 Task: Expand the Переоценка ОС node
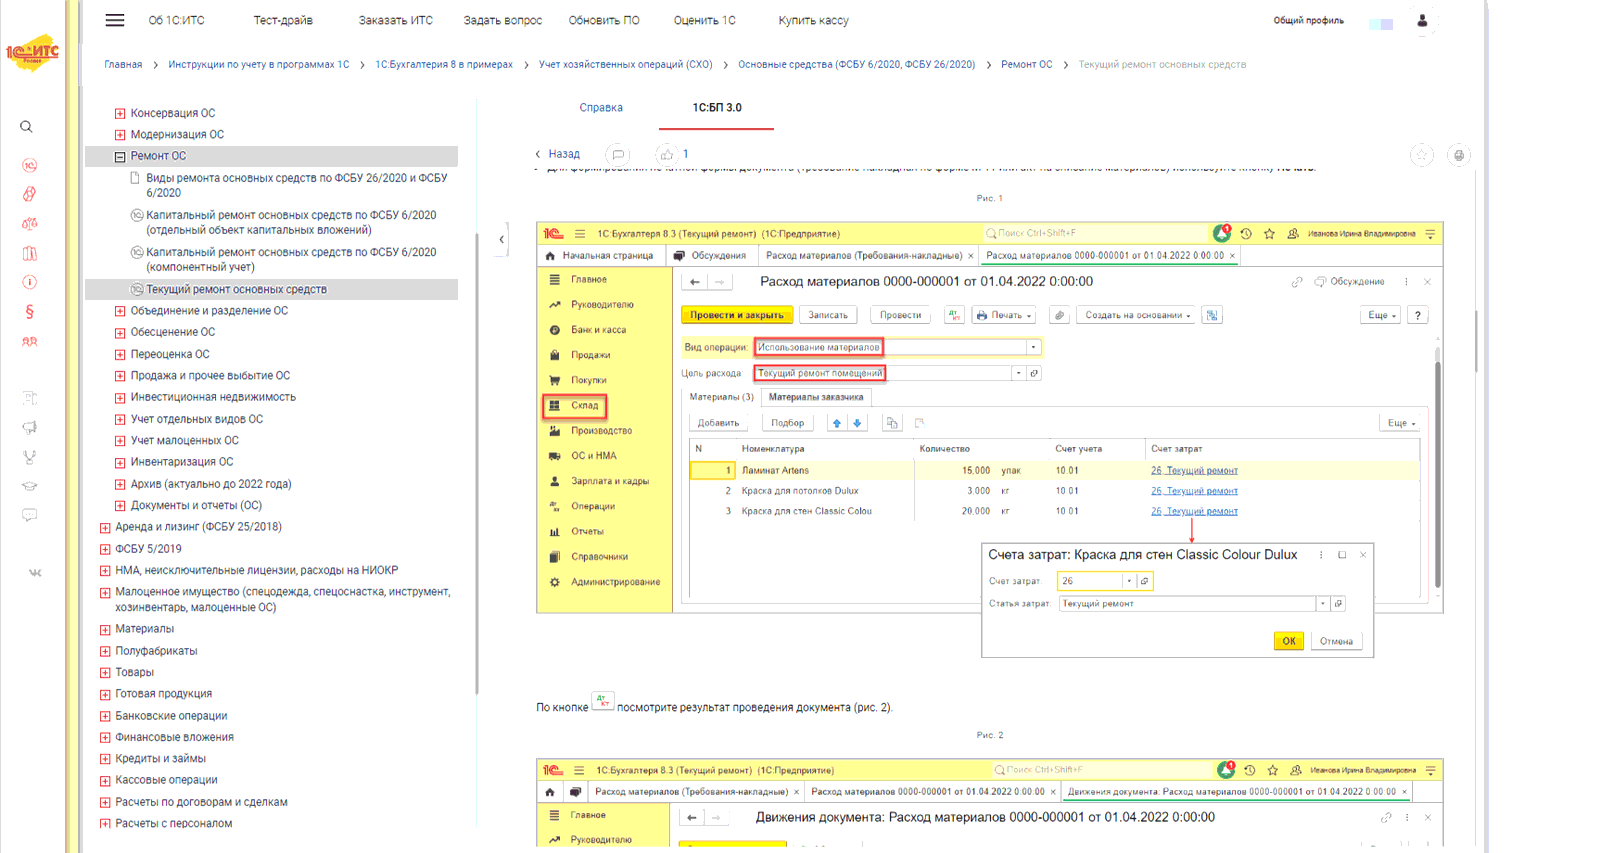(120, 355)
